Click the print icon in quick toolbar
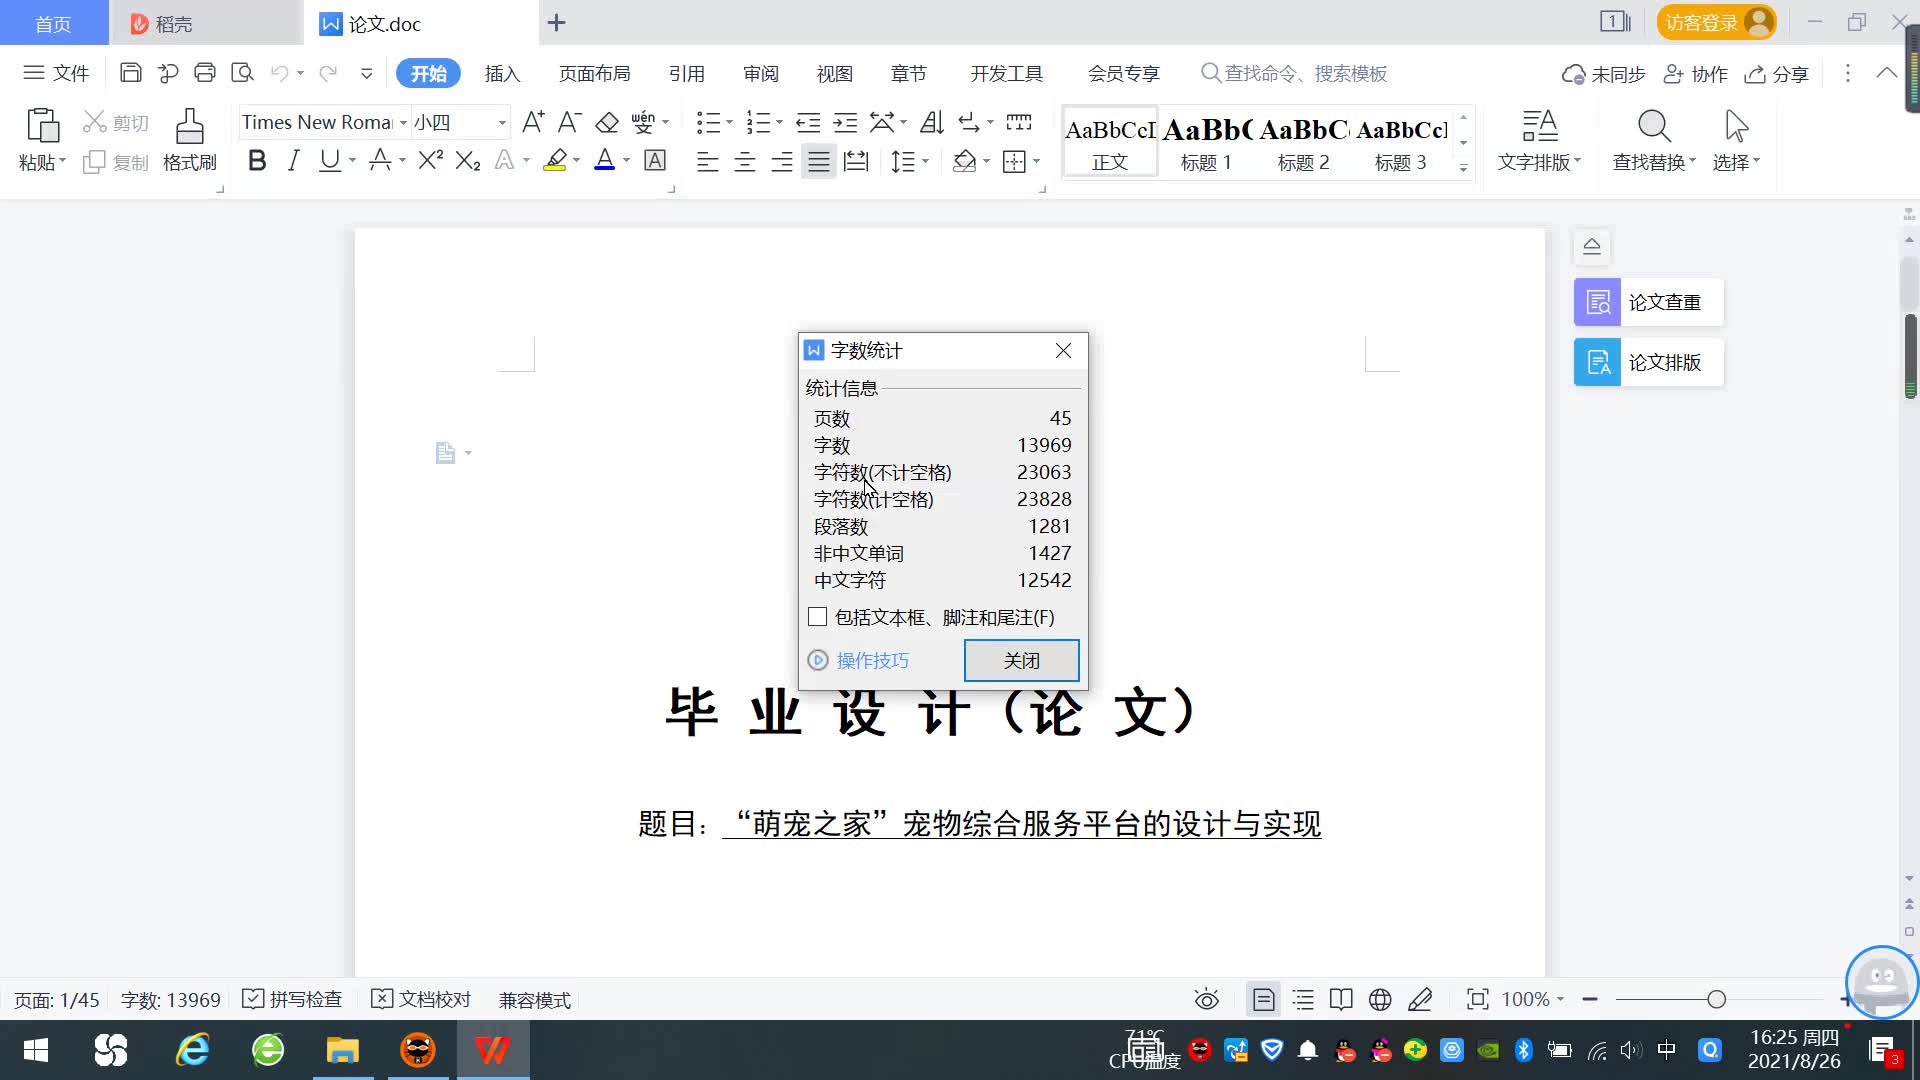The height and width of the screenshot is (1080, 1920). point(205,73)
